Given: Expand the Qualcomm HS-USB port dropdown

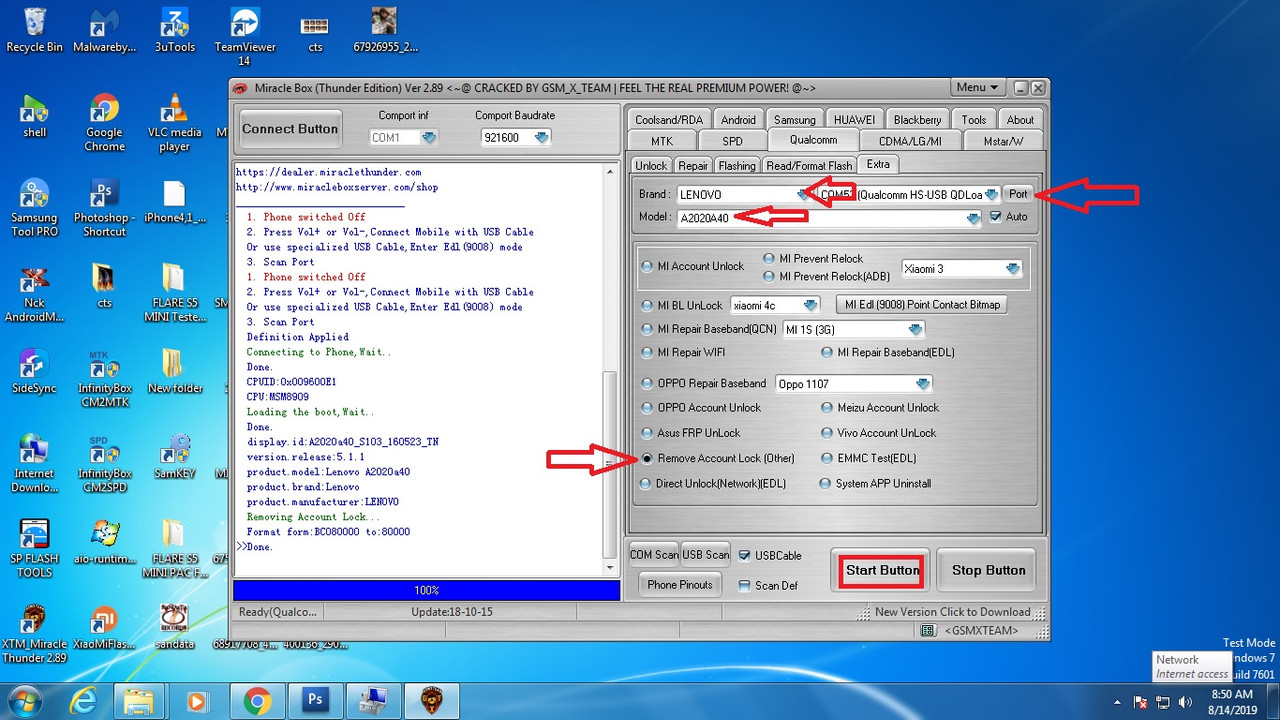Looking at the screenshot, I should [x=991, y=194].
